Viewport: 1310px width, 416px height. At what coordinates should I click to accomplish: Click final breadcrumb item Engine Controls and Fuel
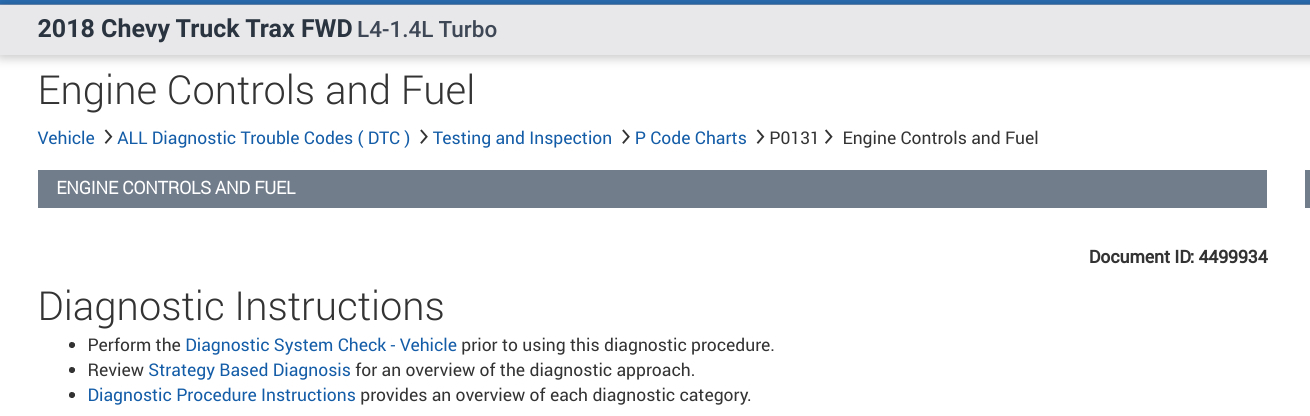tap(940, 138)
